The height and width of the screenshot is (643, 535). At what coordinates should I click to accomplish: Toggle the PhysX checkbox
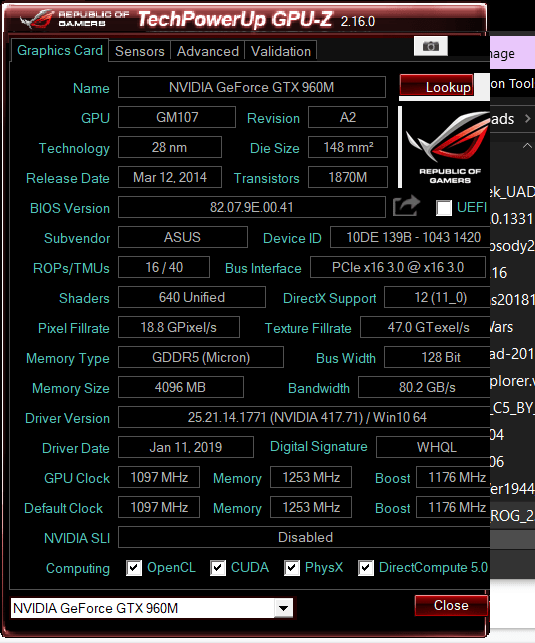pyautogui.click(x=291, y=568)
